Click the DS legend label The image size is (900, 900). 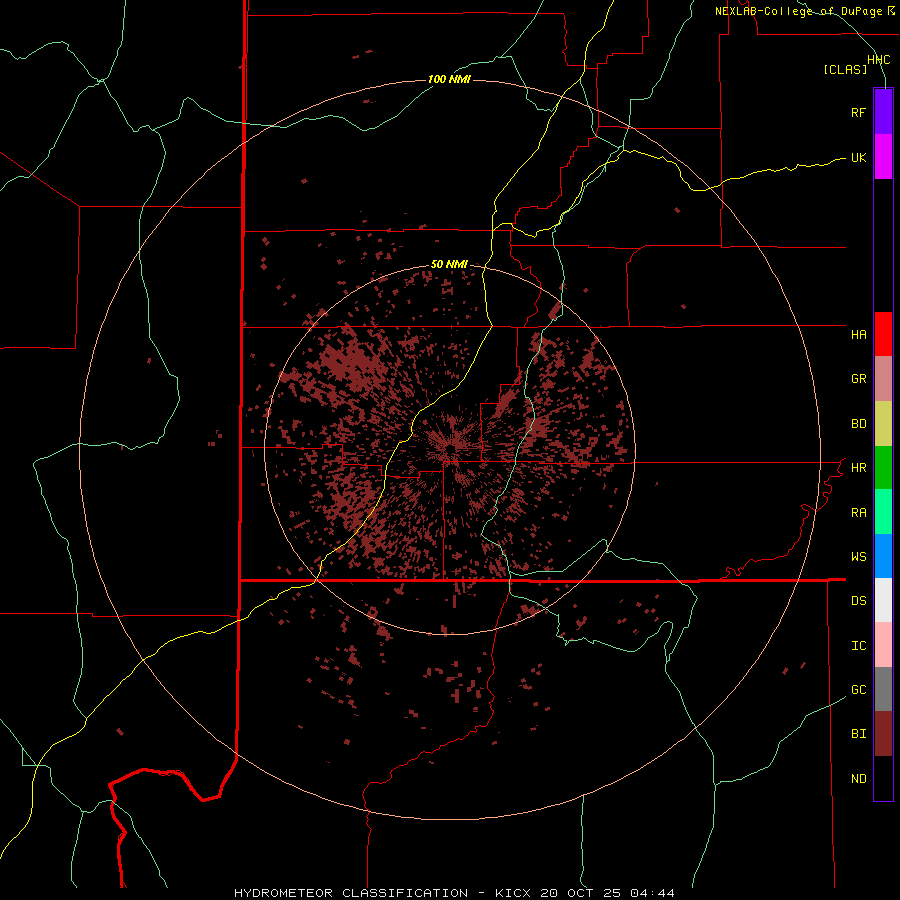858,601
